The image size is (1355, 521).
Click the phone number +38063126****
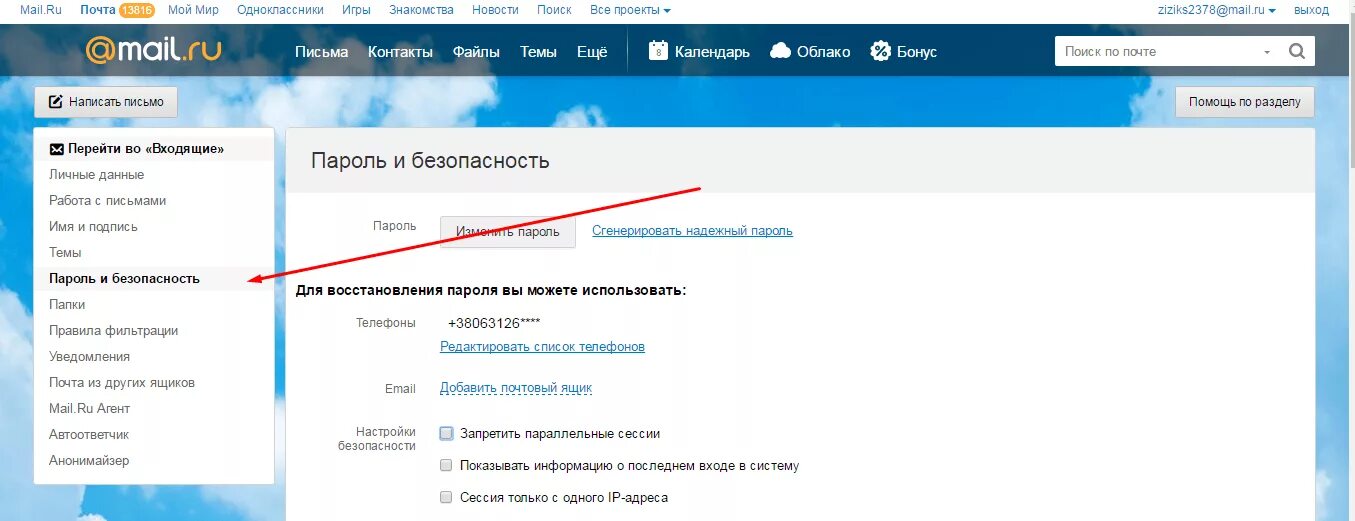click(495, 323)
